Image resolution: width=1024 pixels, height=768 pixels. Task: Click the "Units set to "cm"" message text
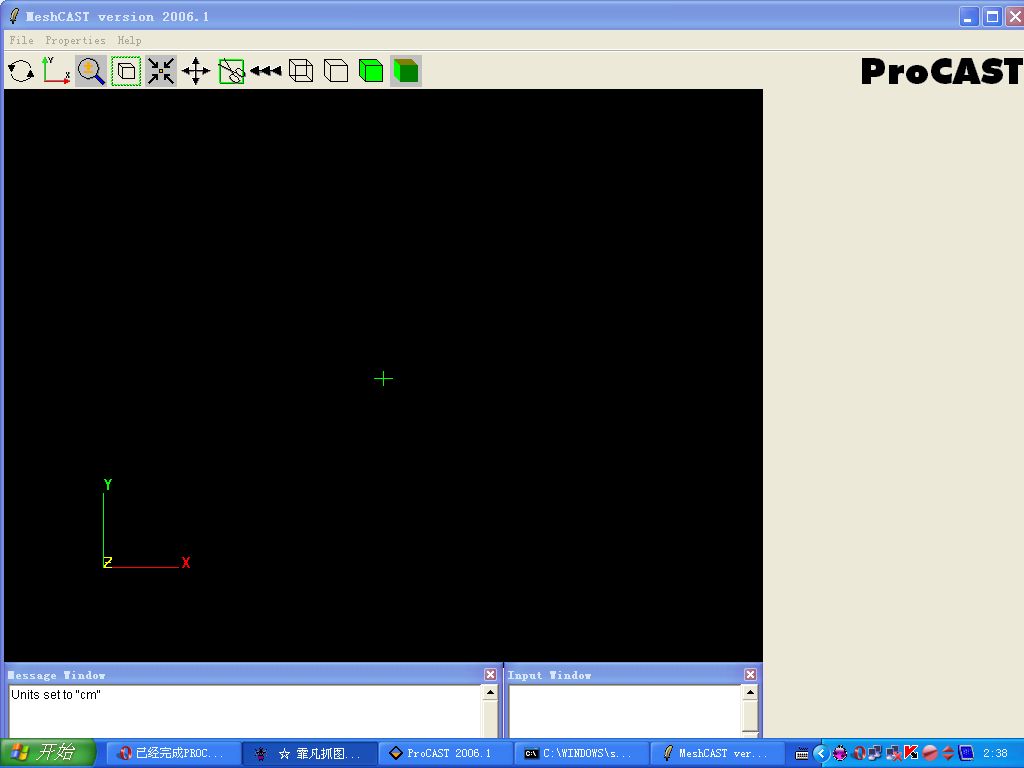(56, 695)
